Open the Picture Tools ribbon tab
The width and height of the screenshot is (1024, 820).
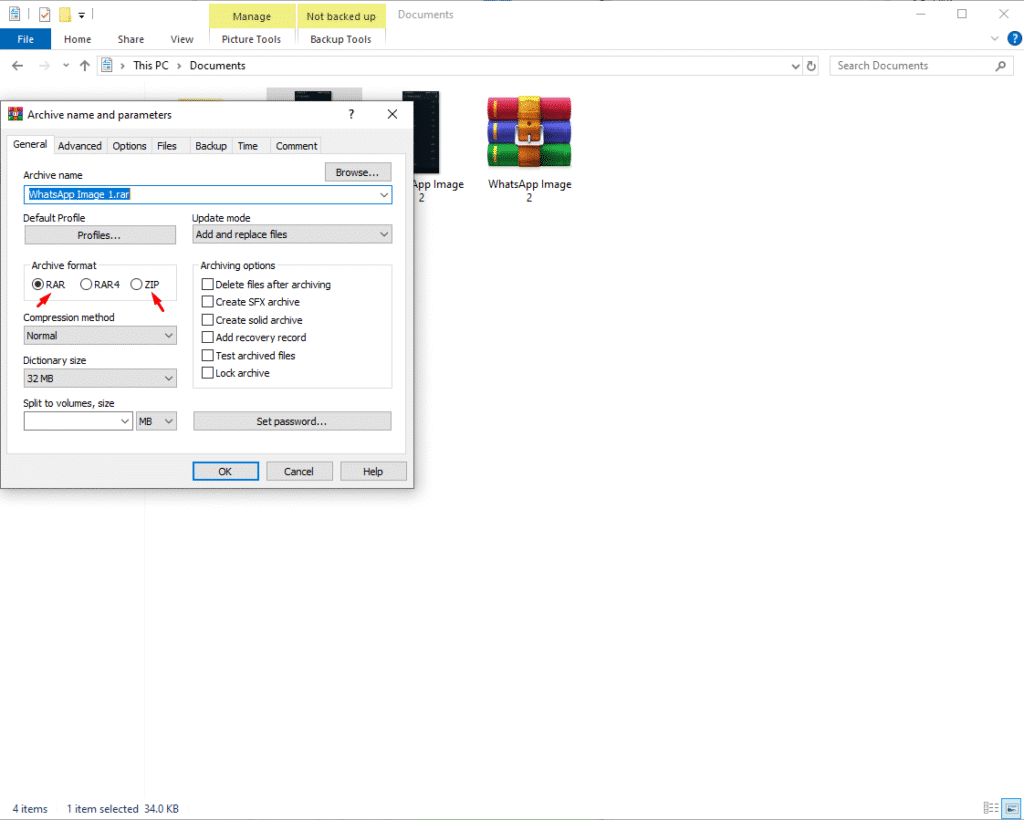coord(251,39)
